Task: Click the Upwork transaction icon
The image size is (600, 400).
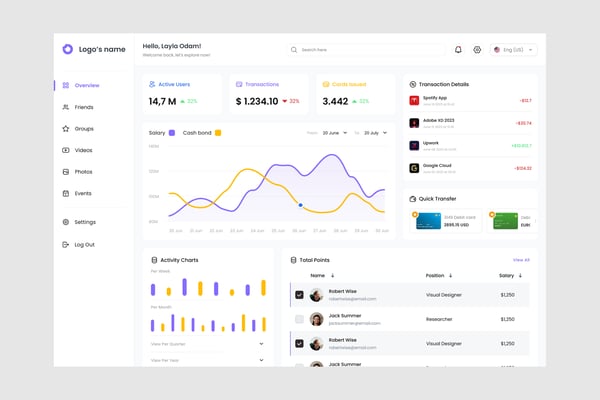Action: [414, 145]
